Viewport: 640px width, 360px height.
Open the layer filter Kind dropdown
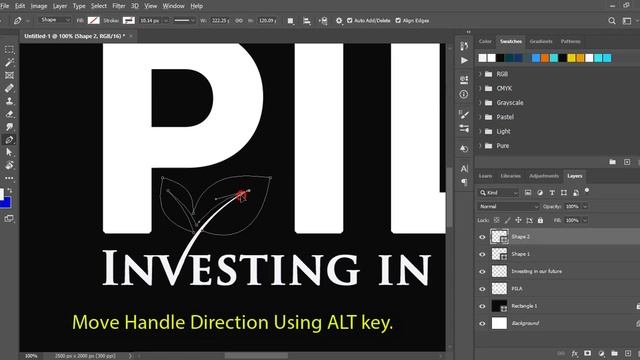point(498,193)
